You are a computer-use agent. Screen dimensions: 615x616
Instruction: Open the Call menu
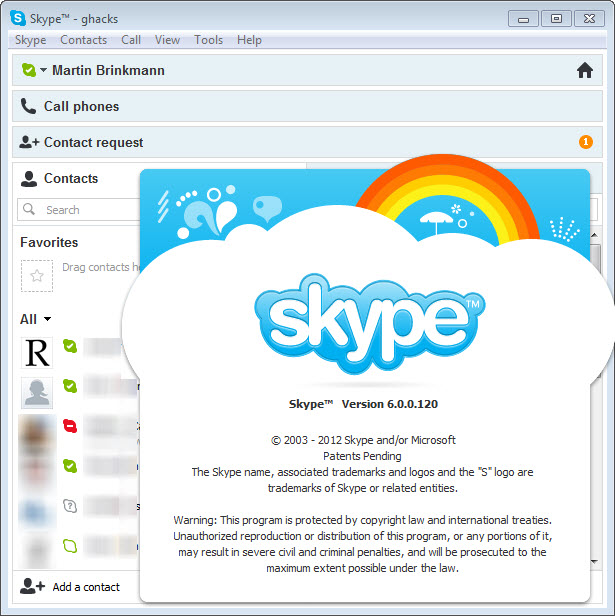pyautogui.click(x=131, y=40)
